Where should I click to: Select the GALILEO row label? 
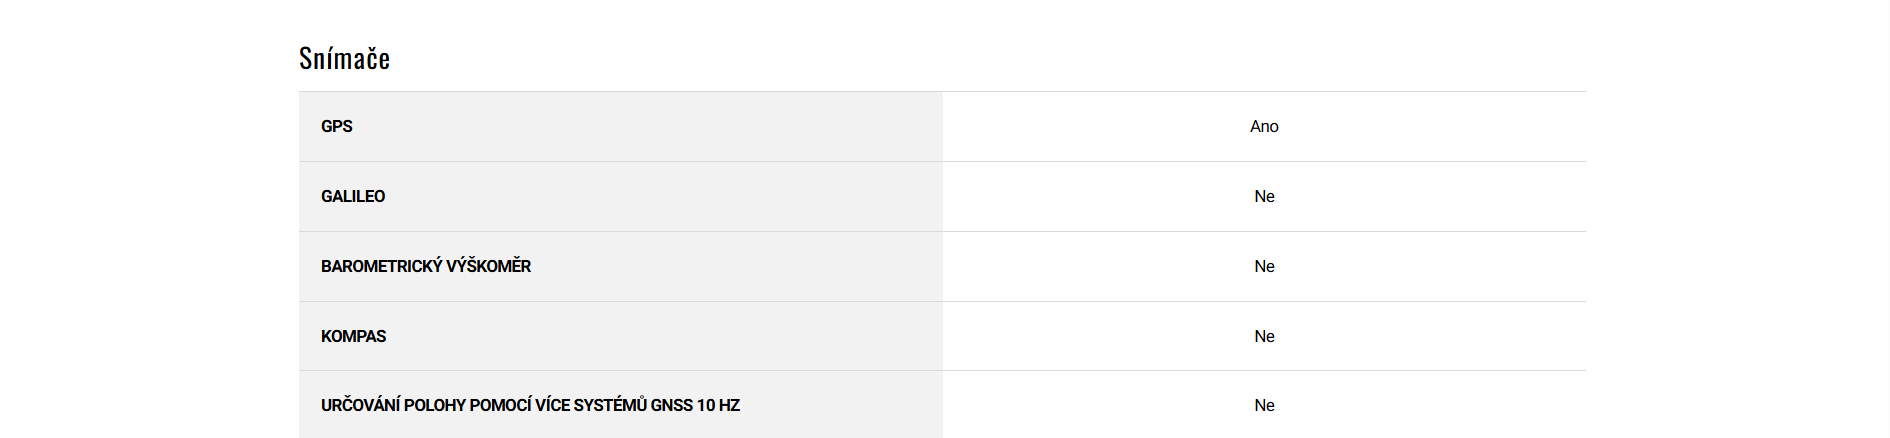coord(353,197)
